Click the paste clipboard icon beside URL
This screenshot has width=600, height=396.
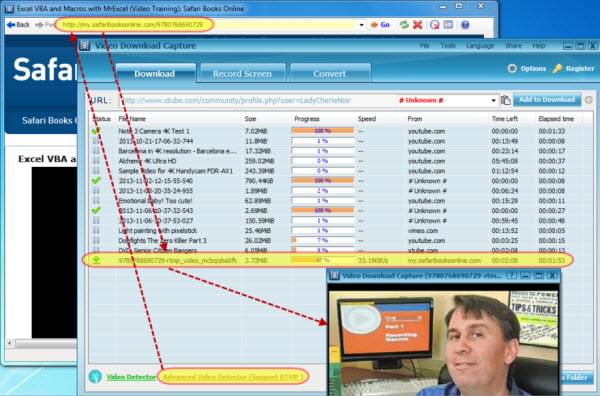(x=505, y=100)
